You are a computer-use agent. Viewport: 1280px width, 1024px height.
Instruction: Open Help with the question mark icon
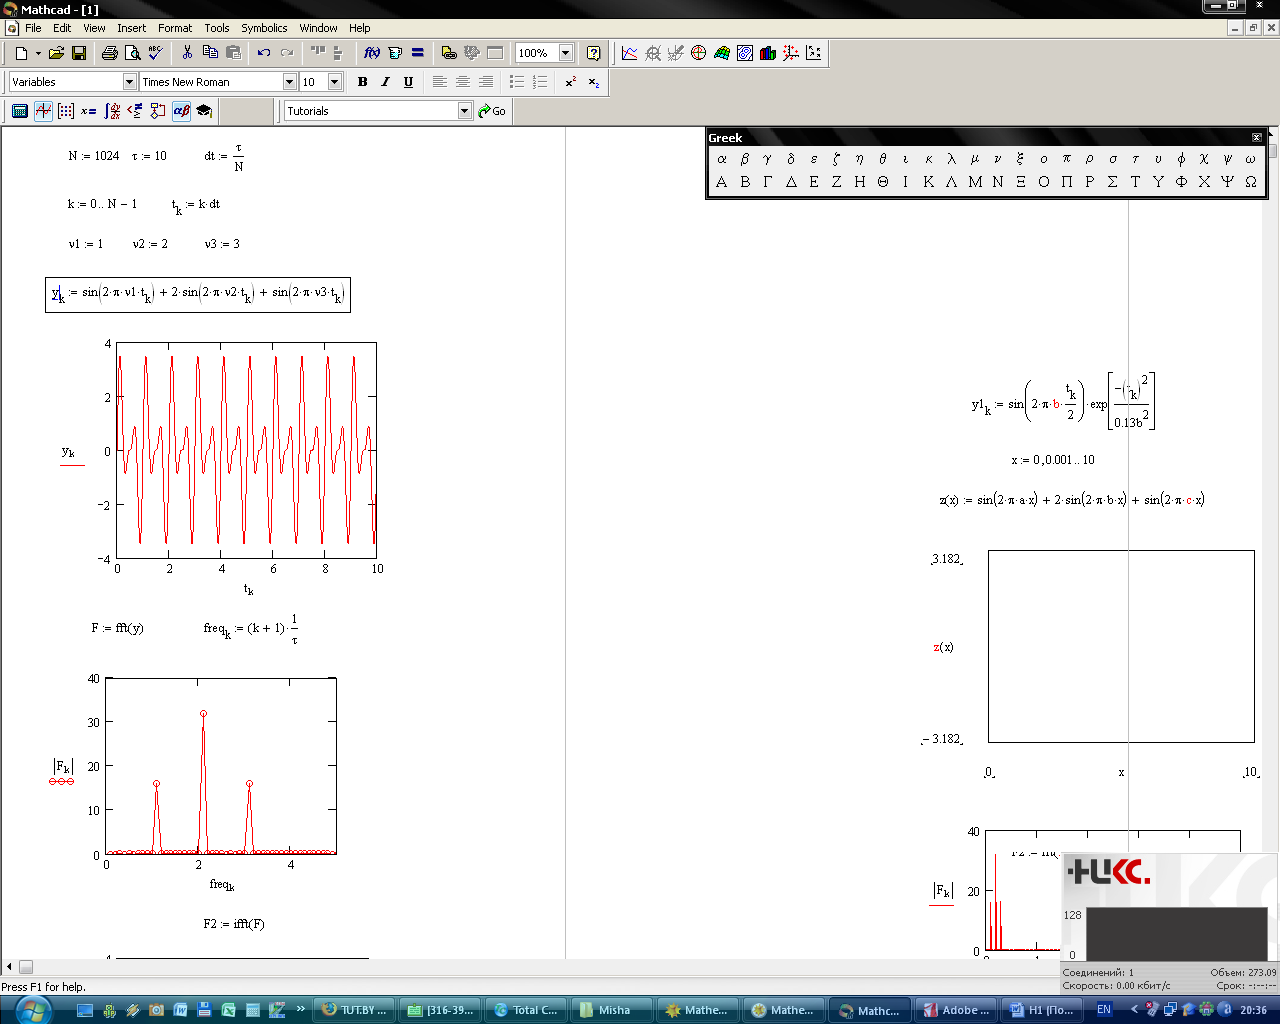[594, 53]
